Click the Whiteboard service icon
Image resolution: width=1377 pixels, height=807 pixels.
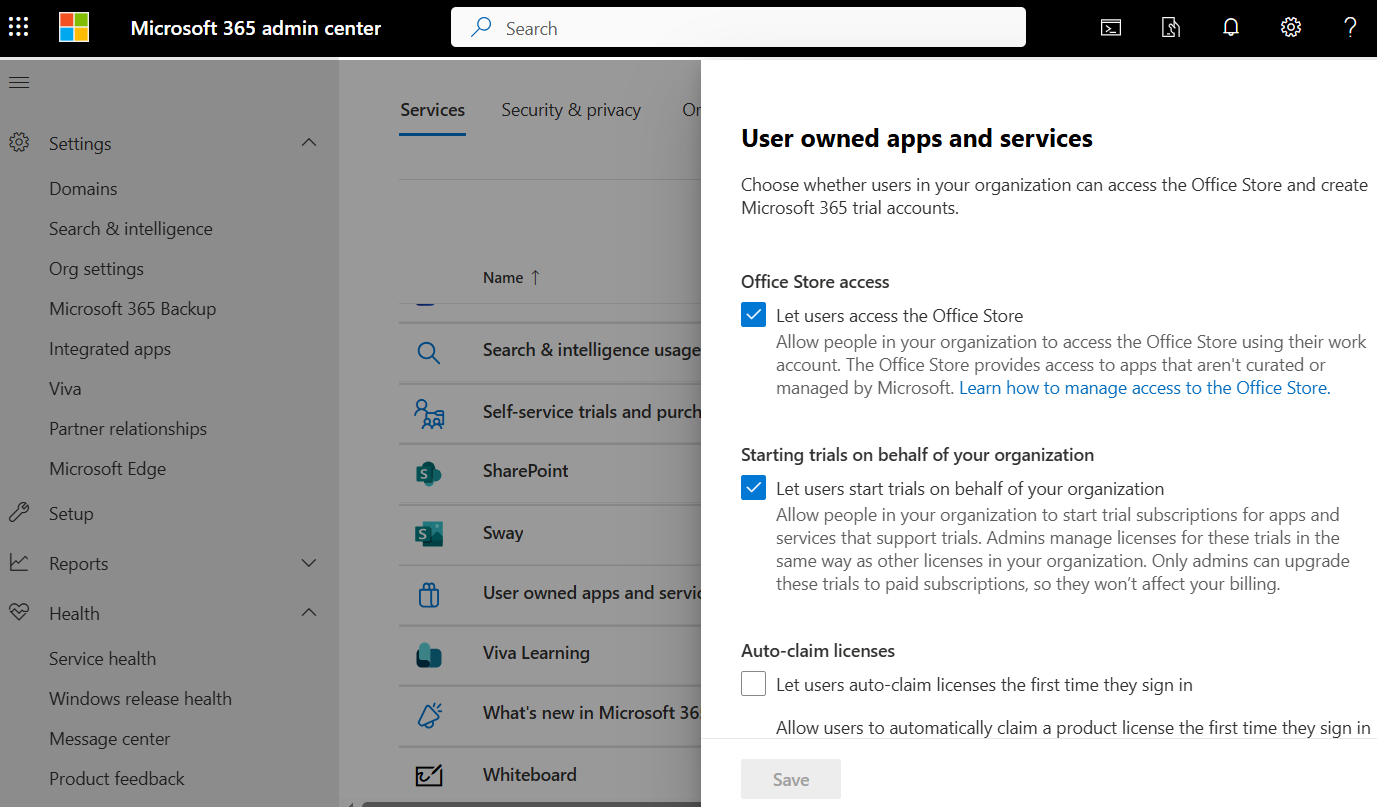pos(429,775)
